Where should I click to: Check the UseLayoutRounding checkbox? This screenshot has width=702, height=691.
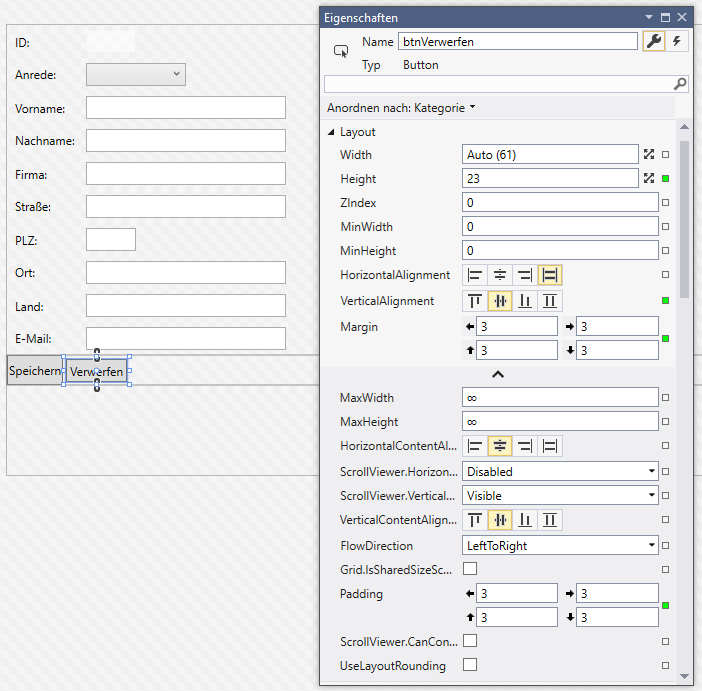coord(470,665)
